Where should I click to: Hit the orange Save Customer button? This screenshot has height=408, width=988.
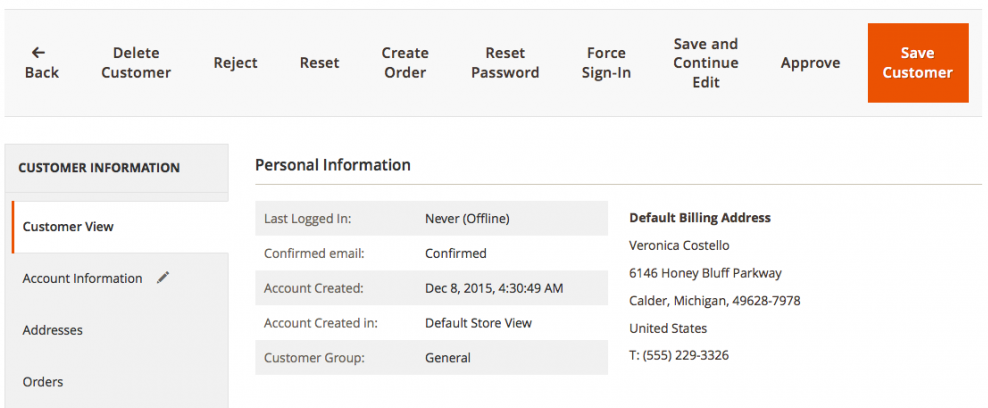coord(917,63)
